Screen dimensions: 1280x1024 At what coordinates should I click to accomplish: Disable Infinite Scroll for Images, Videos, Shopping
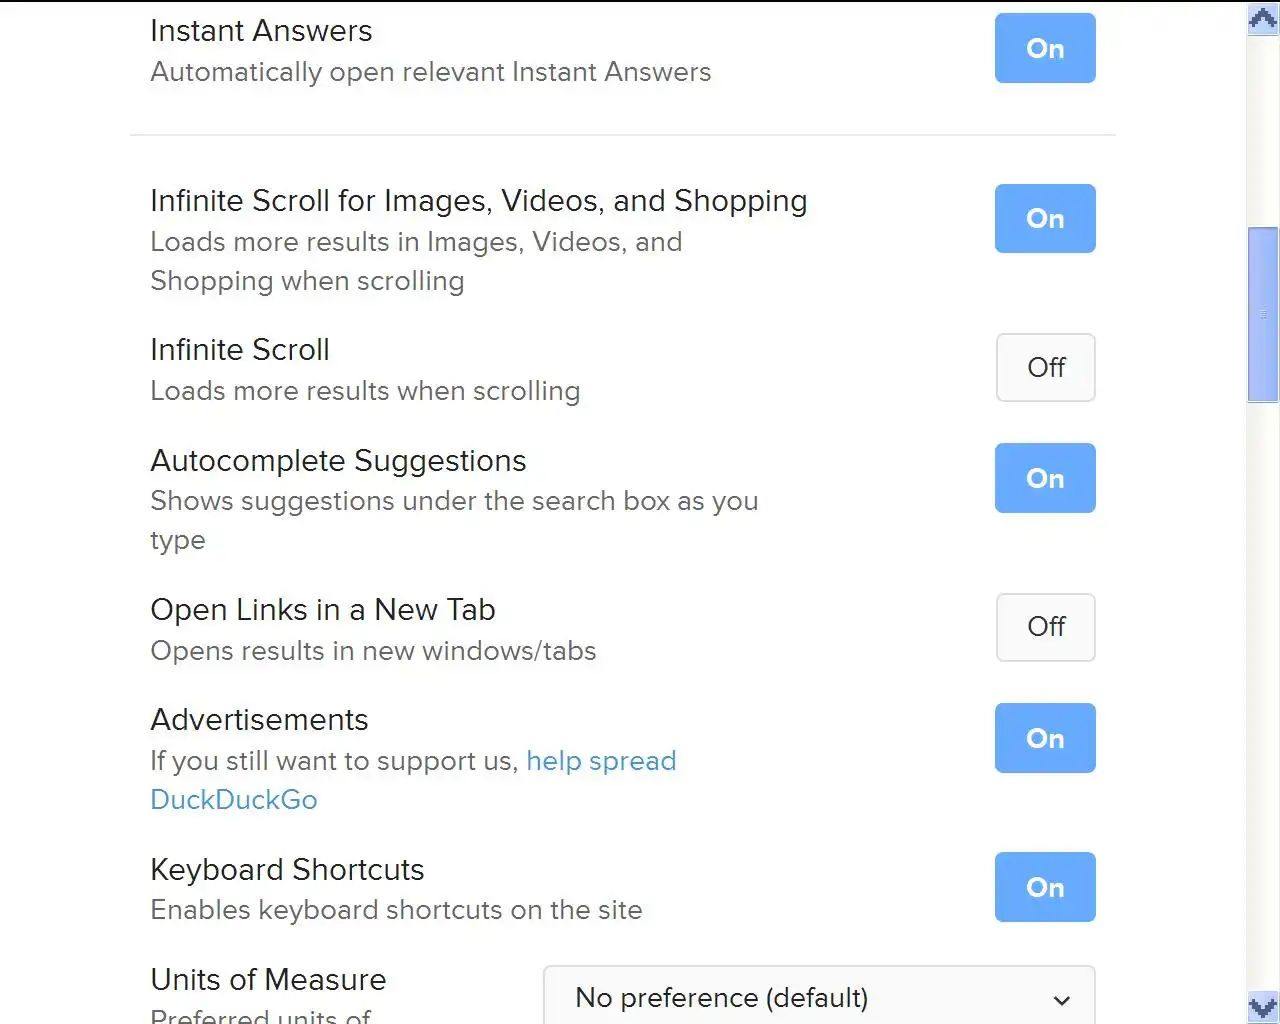click(x=1044, y=218)
